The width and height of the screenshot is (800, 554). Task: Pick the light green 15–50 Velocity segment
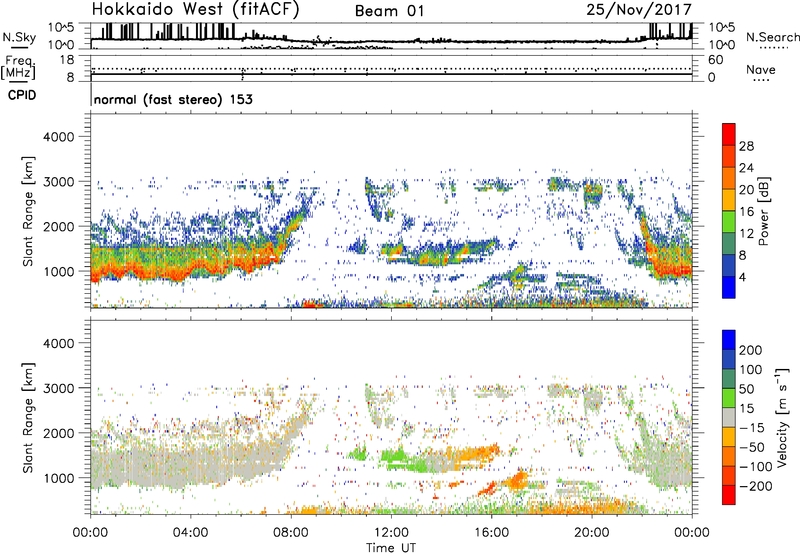coord(729,398)
